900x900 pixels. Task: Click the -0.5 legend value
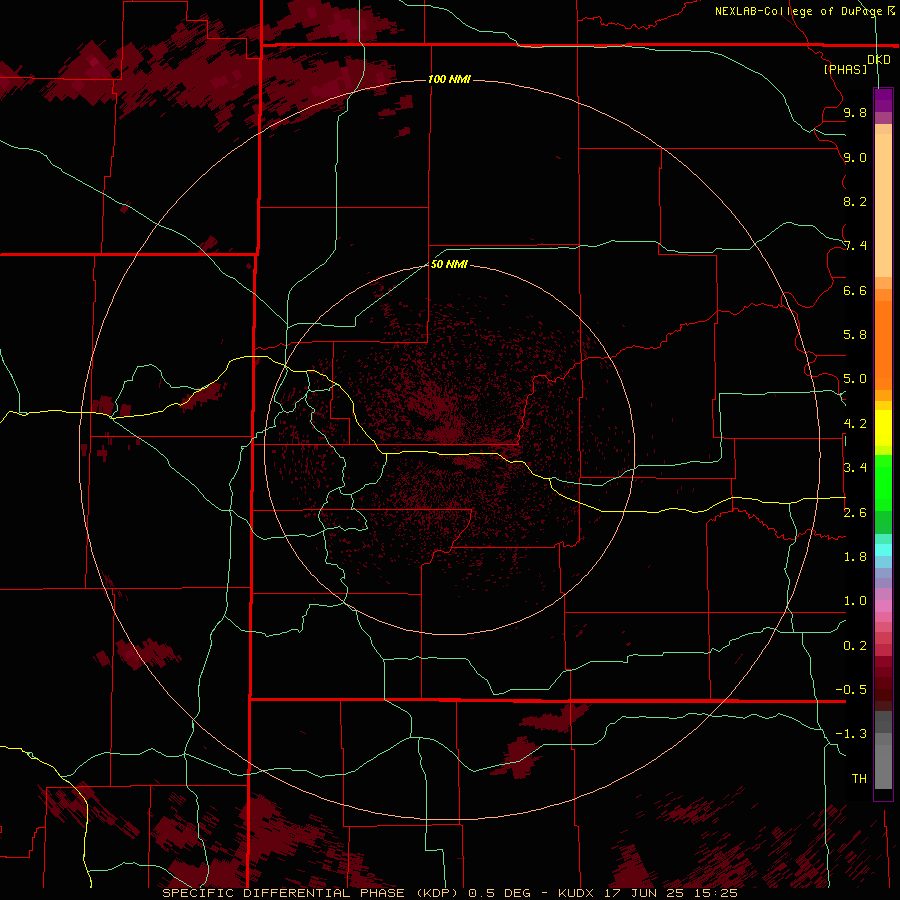[851, 690]
